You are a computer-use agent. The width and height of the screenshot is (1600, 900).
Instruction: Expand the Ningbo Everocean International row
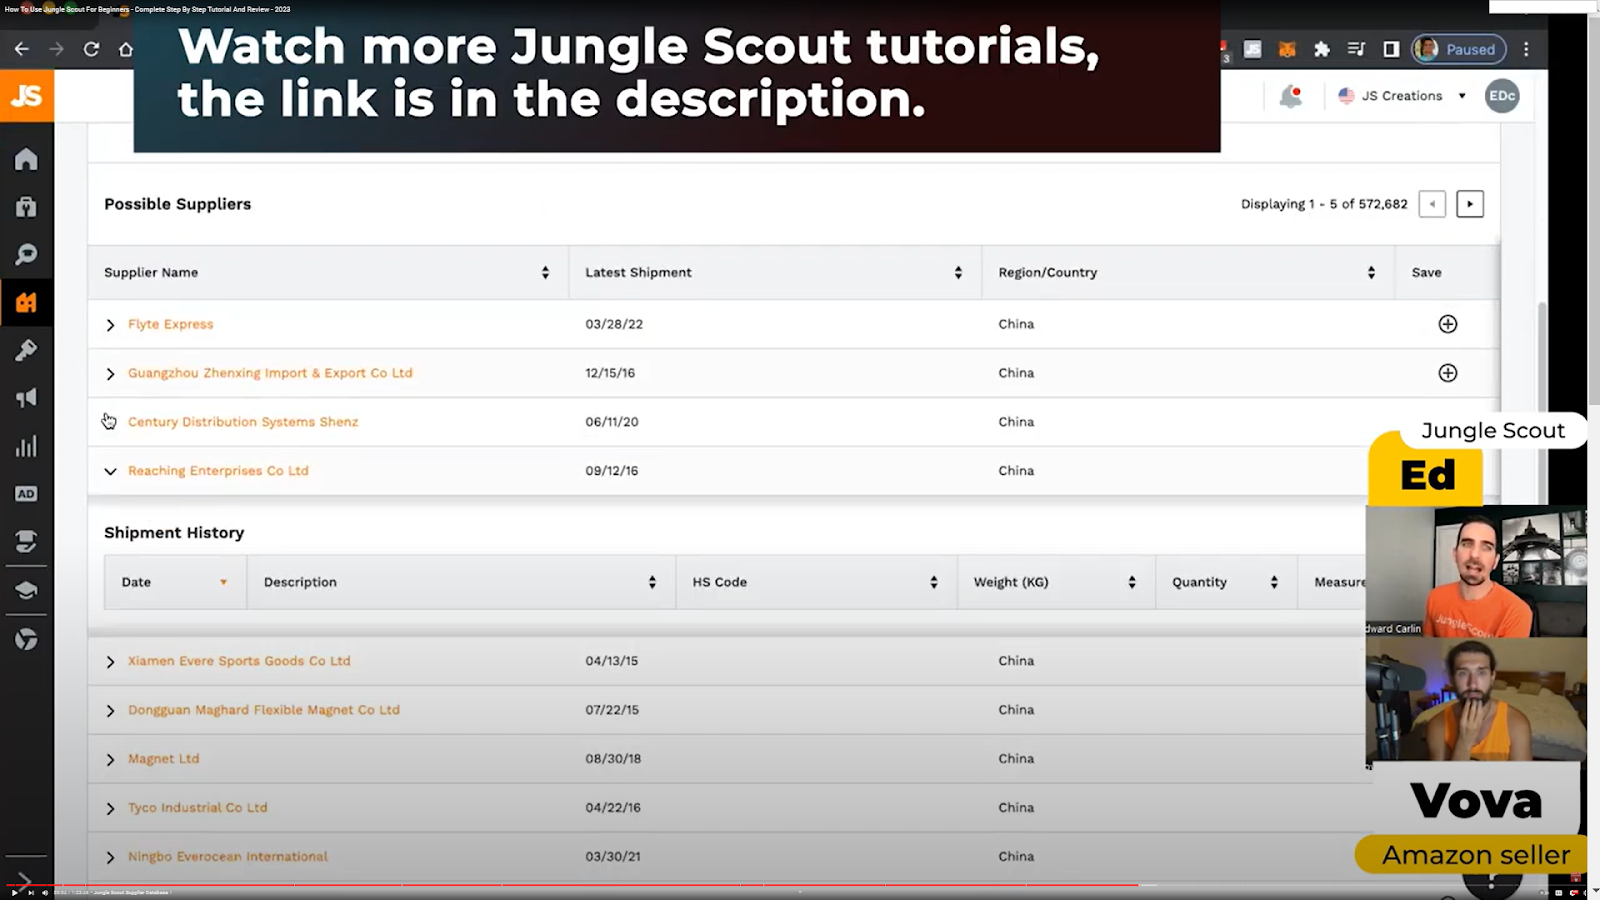click(x=110, y=857)
